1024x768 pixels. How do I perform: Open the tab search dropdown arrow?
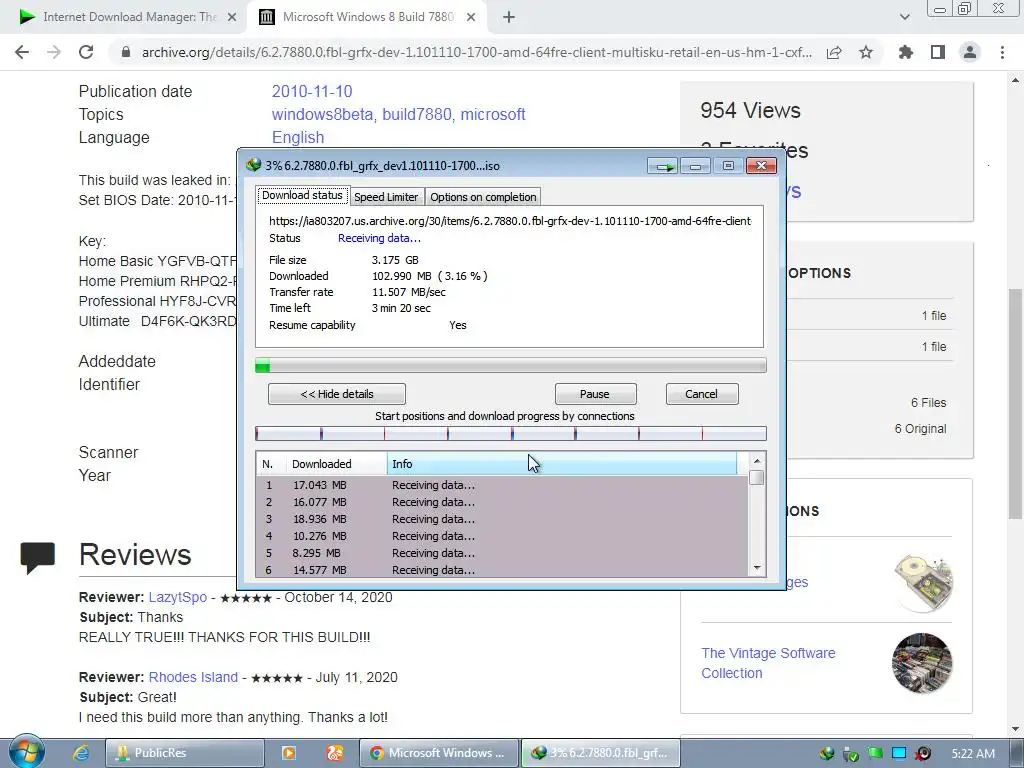[x=904, y=18]
